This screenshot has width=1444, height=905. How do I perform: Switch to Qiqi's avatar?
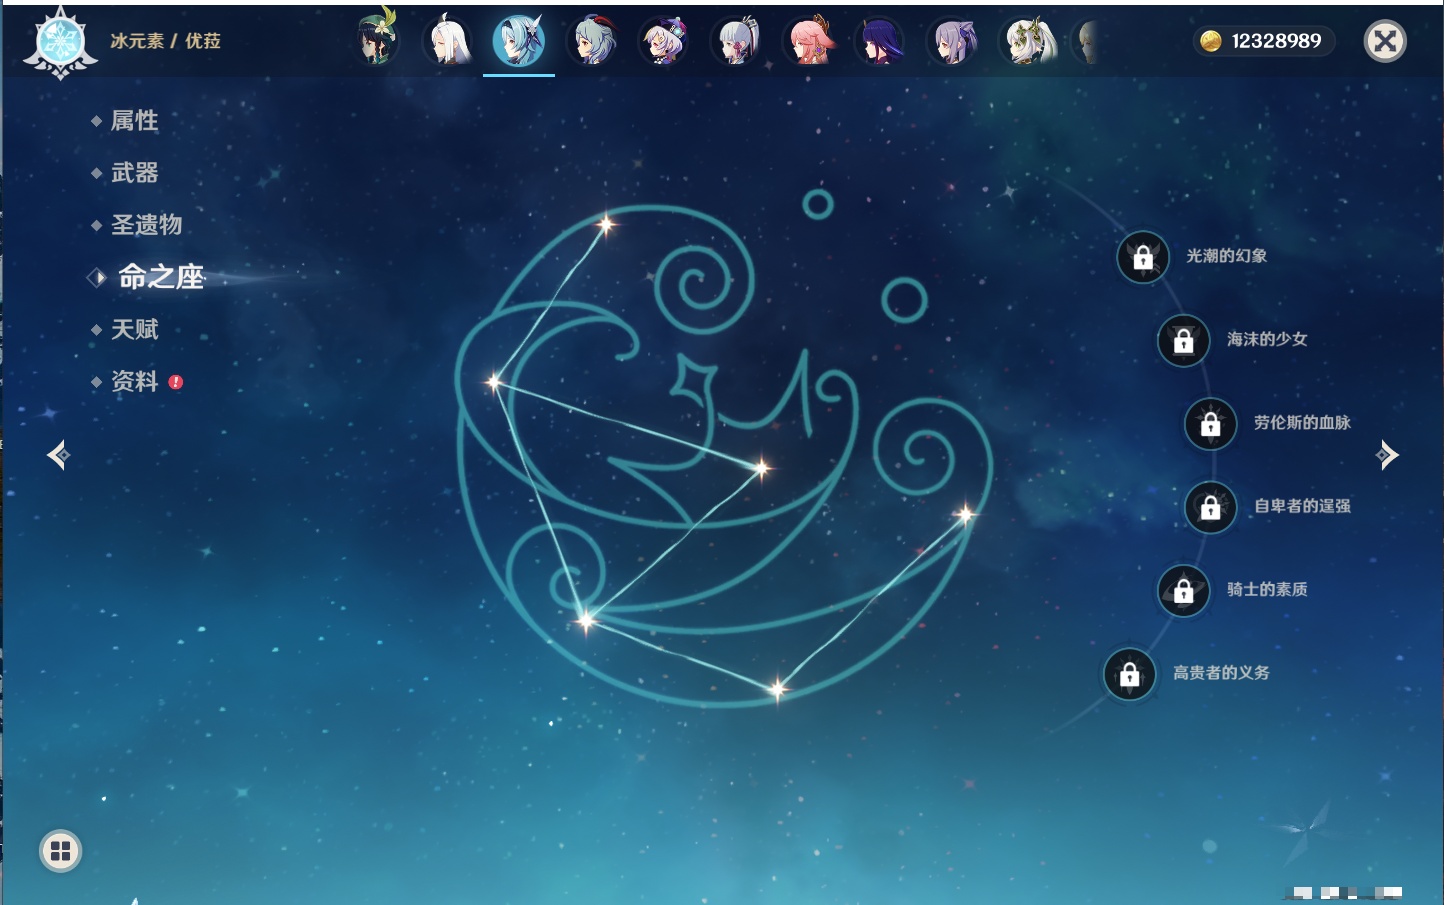[x=664, y=41]
